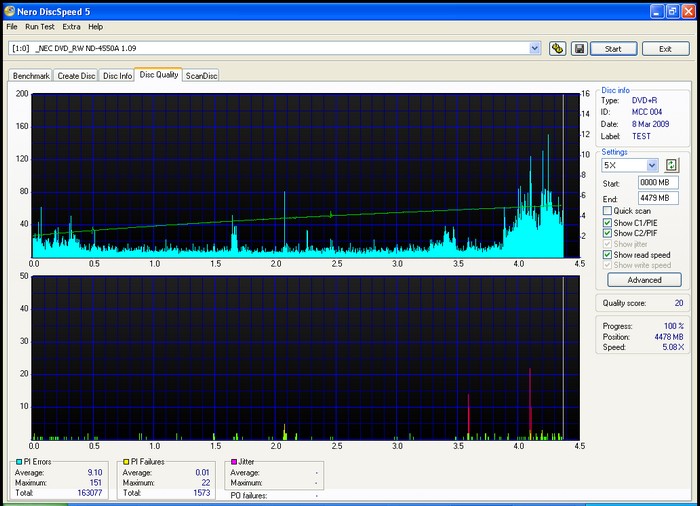This screenshot has height=506, width=700.
Task: Click the copy results to clipboard icon
Action: (x=558, y=48)
